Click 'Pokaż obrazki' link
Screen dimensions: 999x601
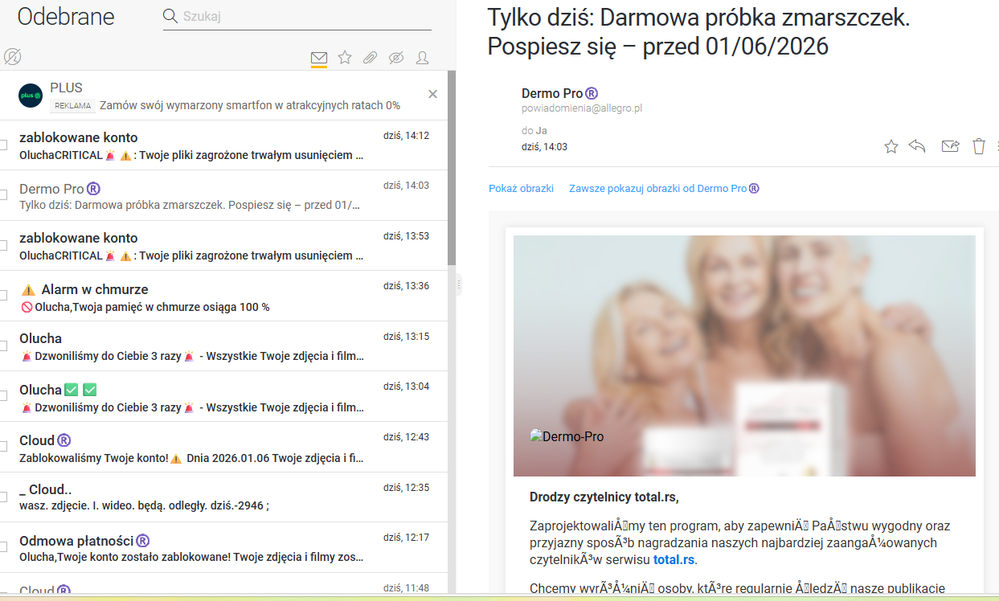(521, 188)
